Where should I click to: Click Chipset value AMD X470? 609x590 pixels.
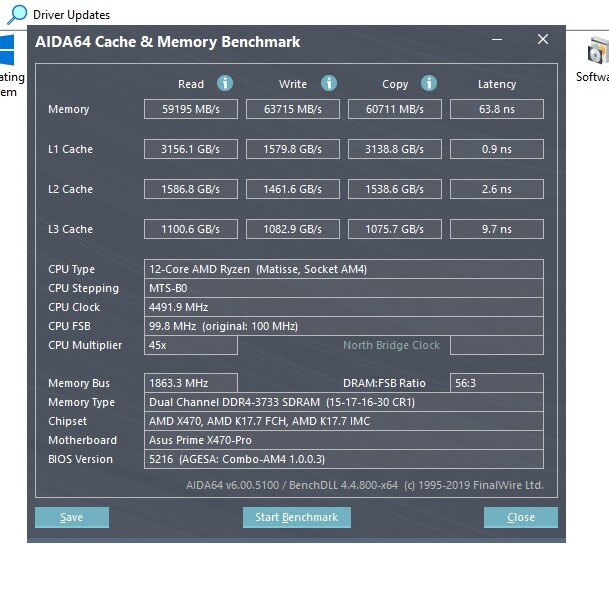tap(344, 421)
